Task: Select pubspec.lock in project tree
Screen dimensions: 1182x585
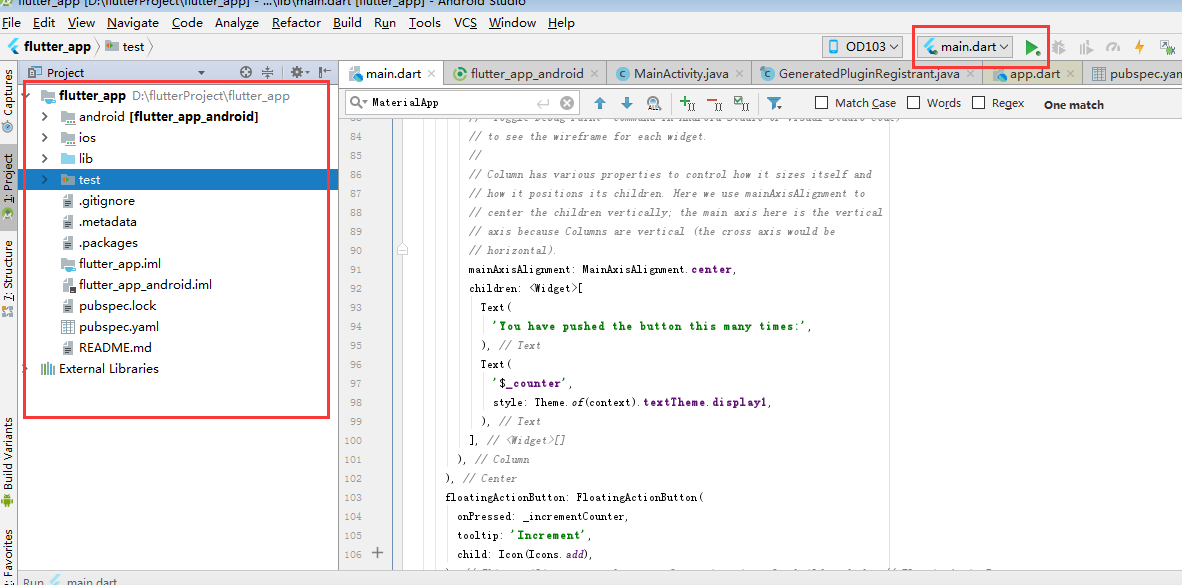Action: click(x=118, y=306)
